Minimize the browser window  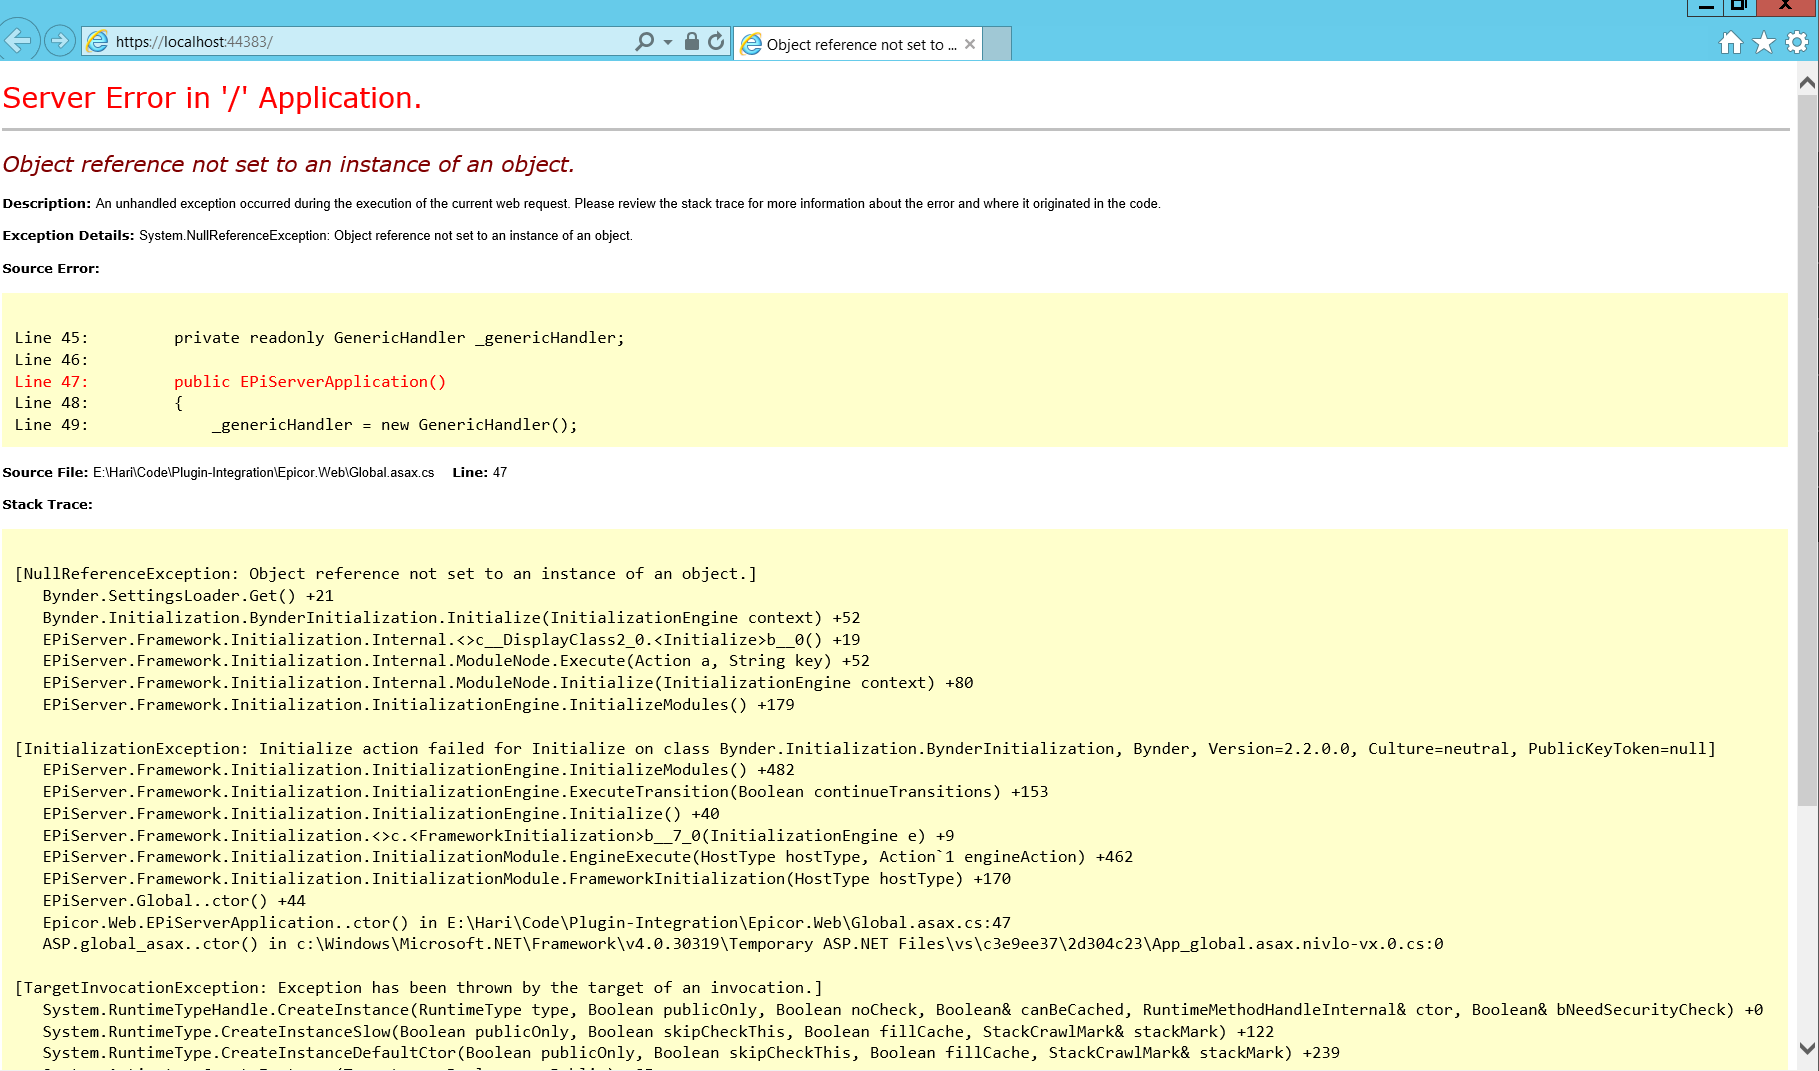coord(1706,7)
